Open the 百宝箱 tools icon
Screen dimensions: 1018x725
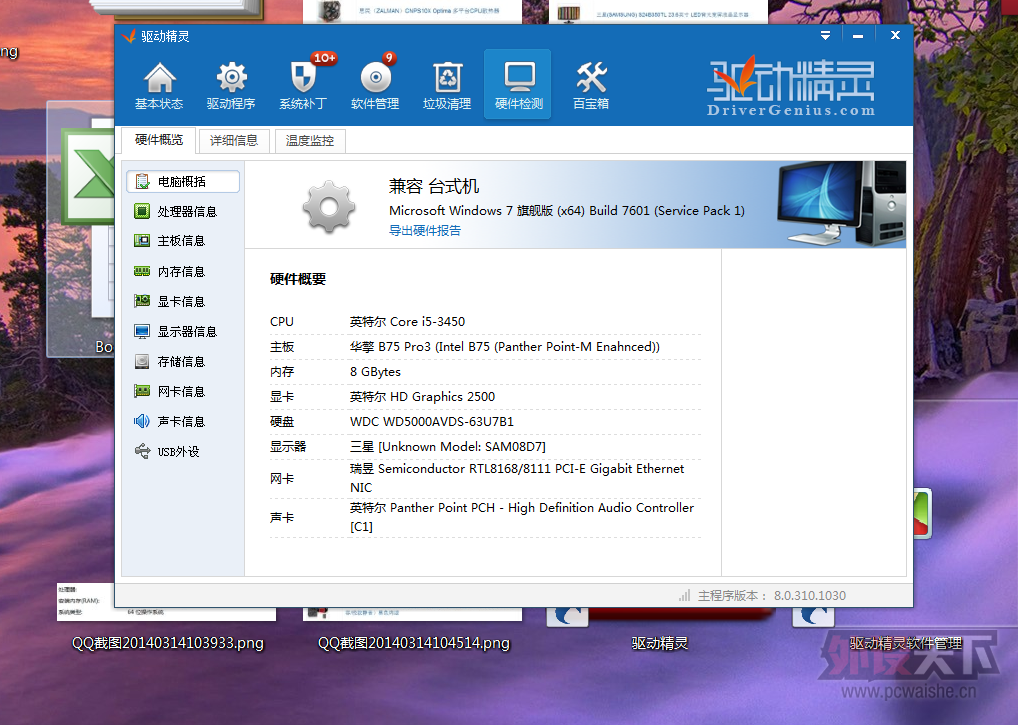(591, 77)
